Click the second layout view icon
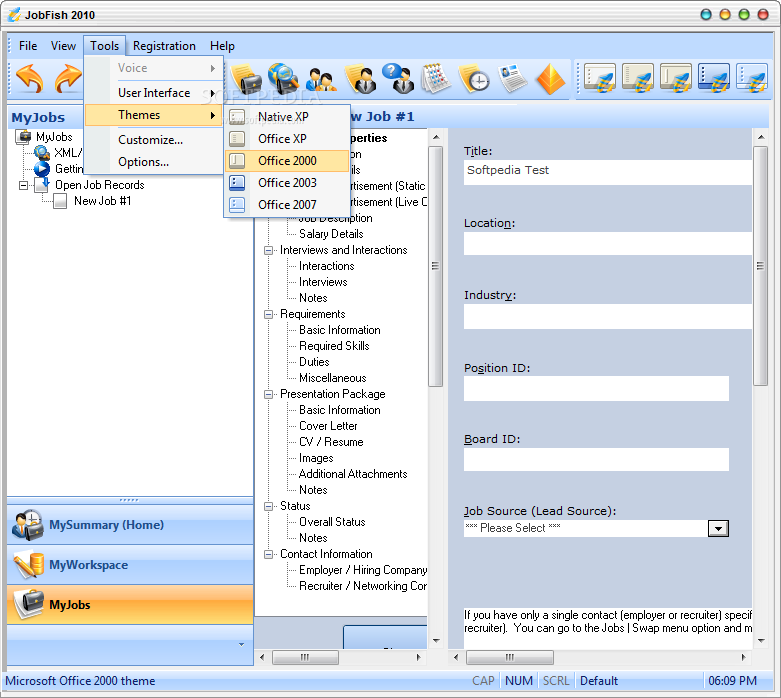 coord(638,78)
